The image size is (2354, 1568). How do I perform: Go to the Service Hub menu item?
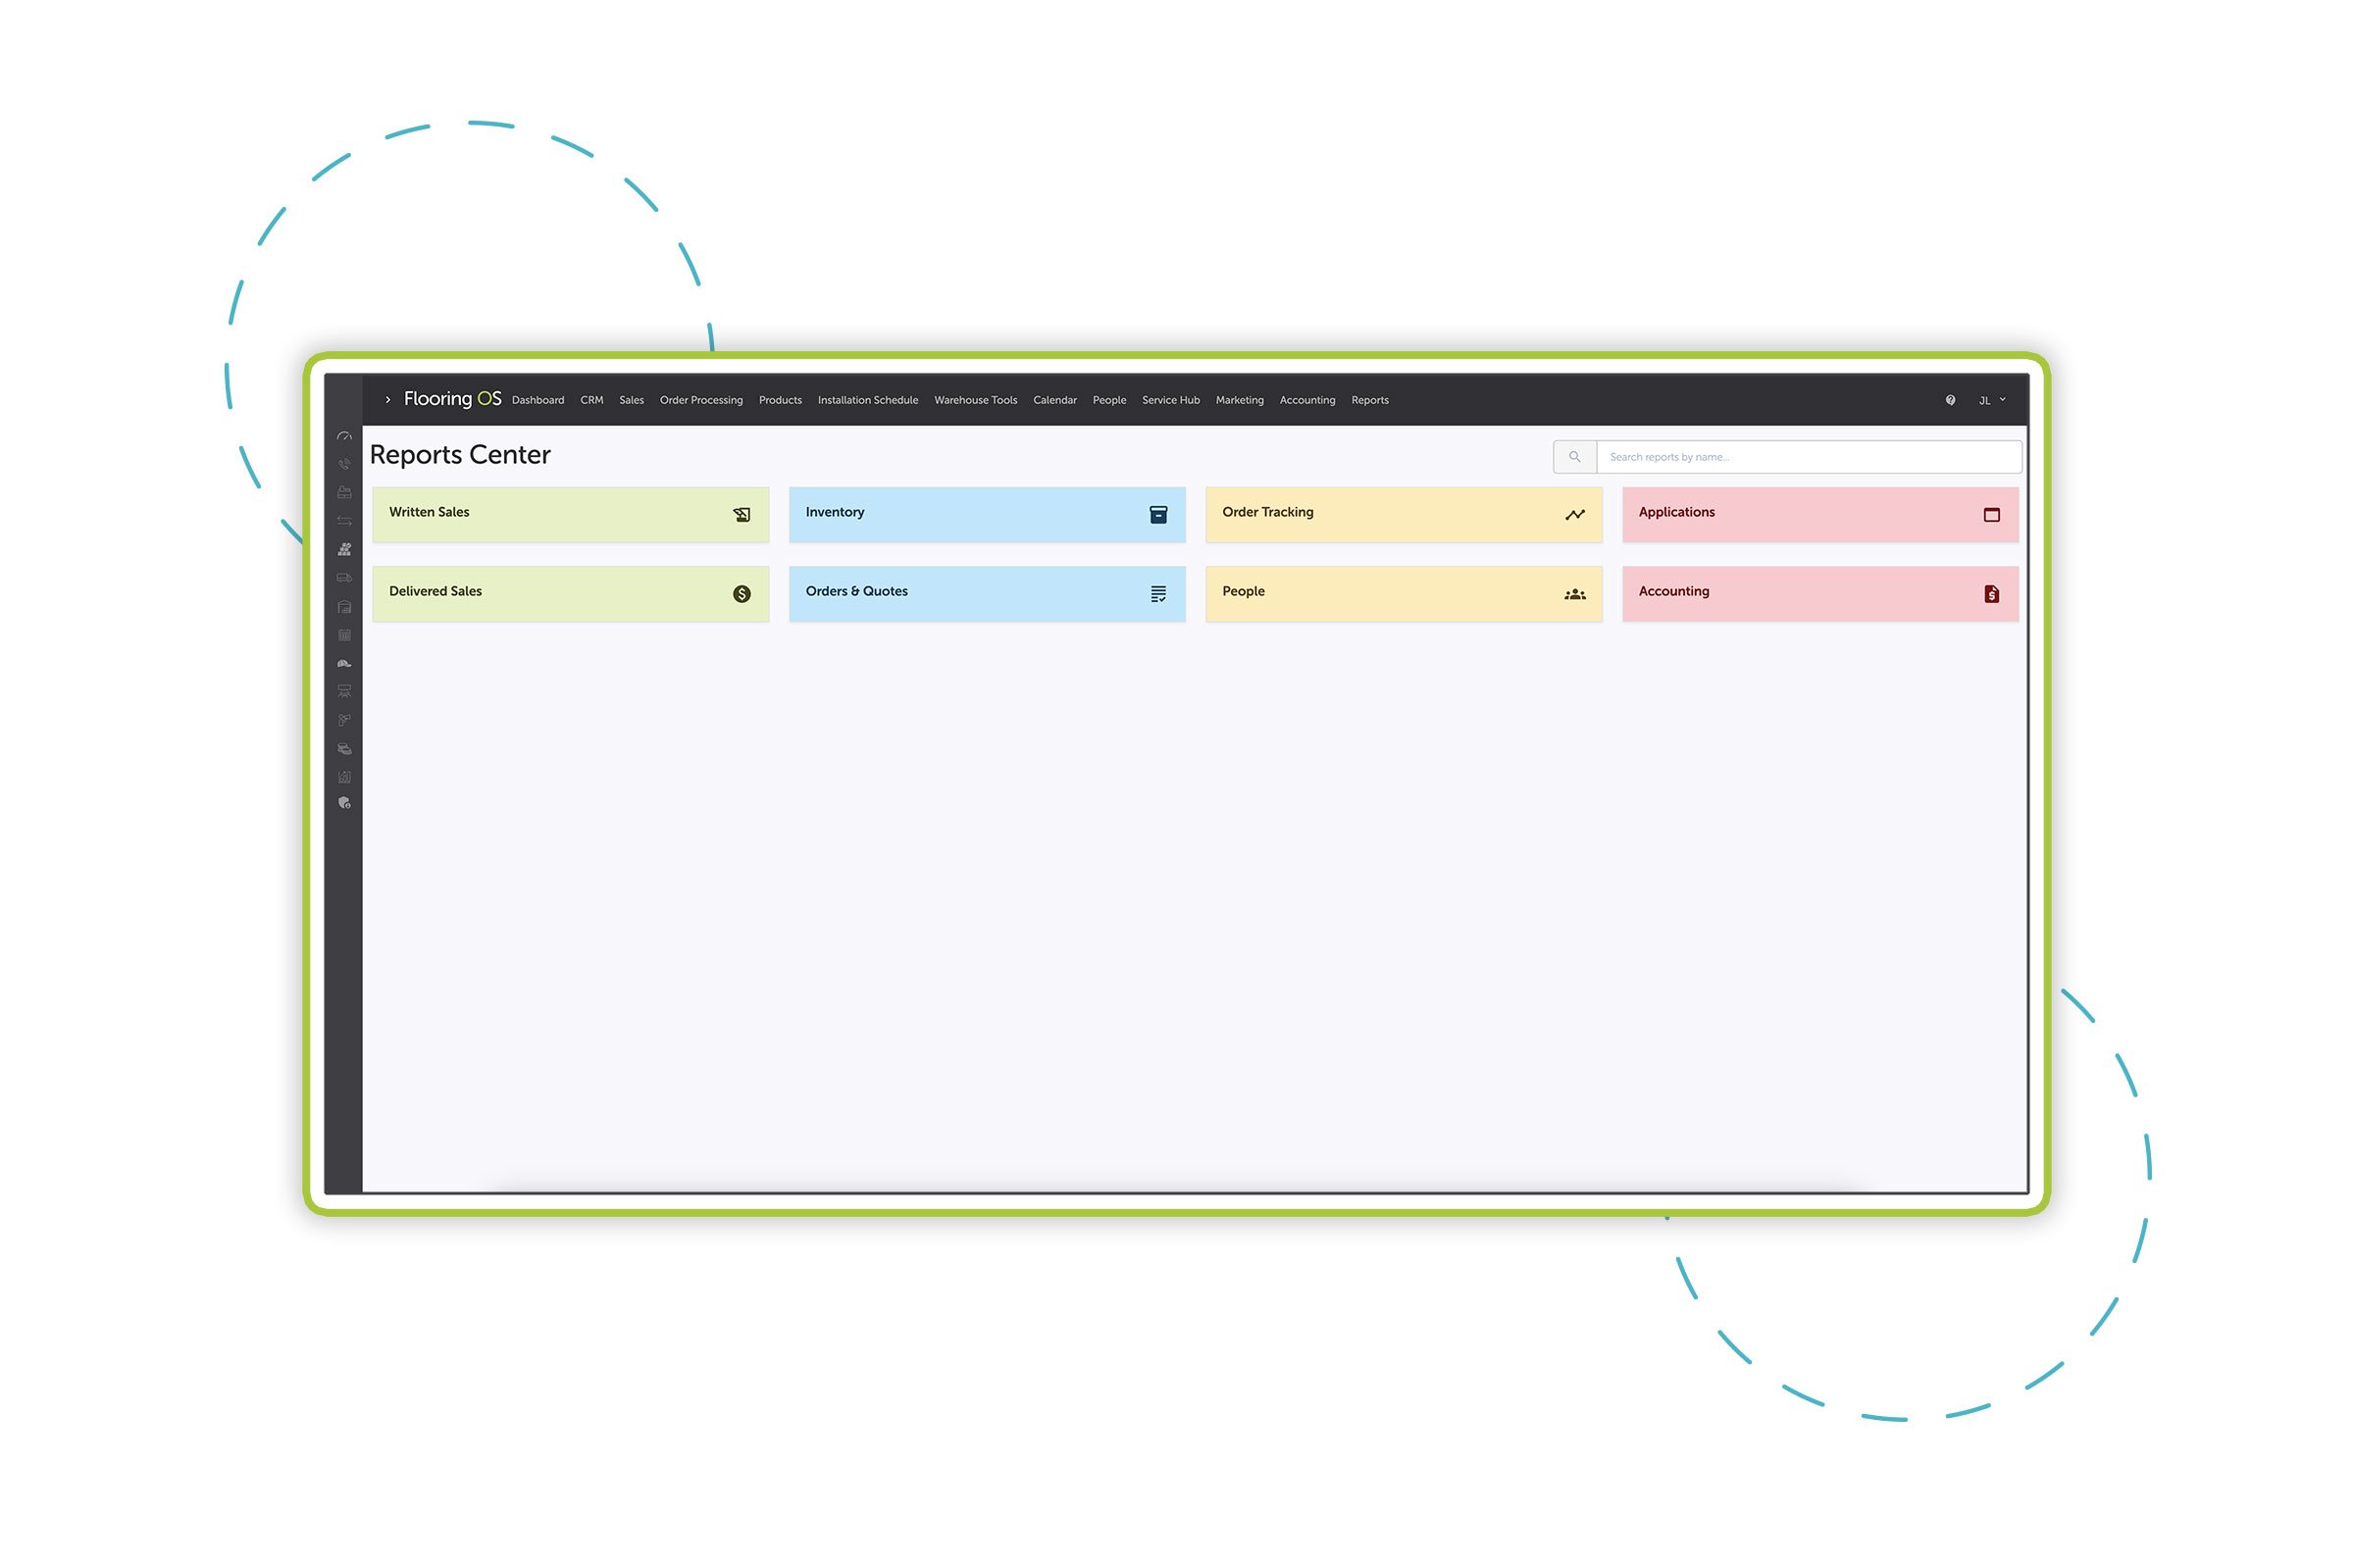(x=1170, y=400)
